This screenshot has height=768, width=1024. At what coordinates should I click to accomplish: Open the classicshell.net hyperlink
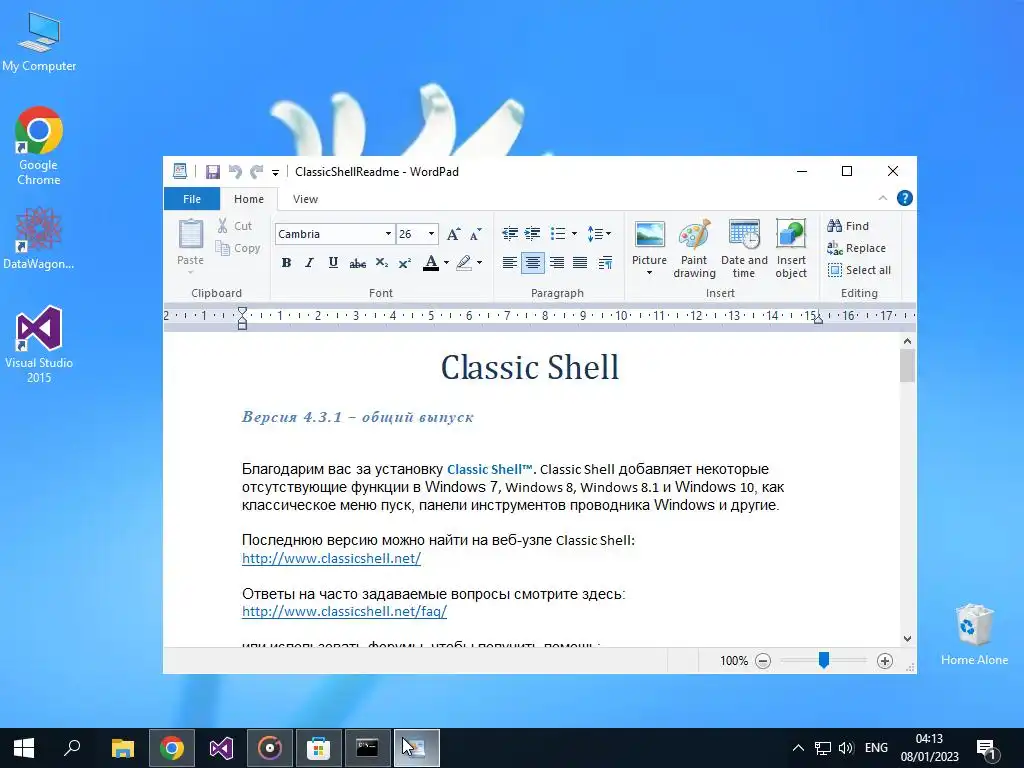point(331,558)
